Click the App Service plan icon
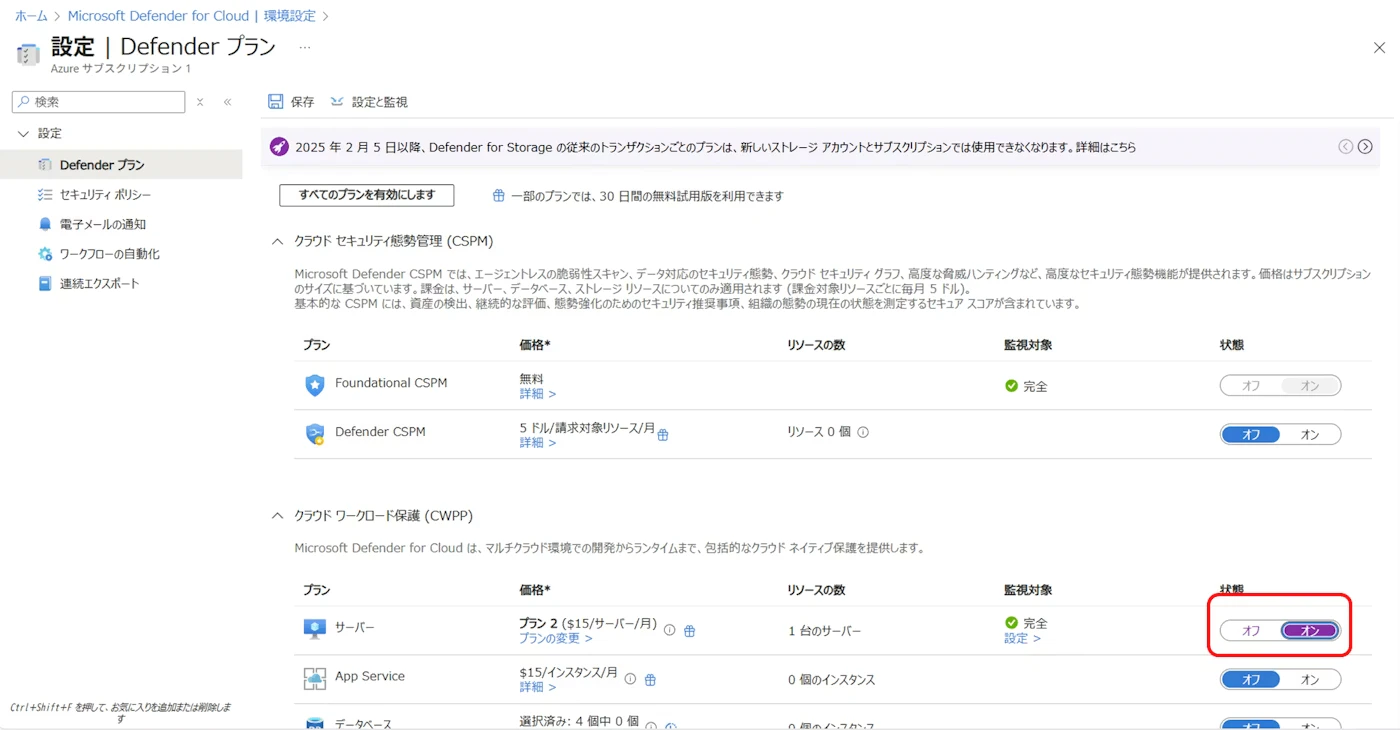 pos(315,678)
